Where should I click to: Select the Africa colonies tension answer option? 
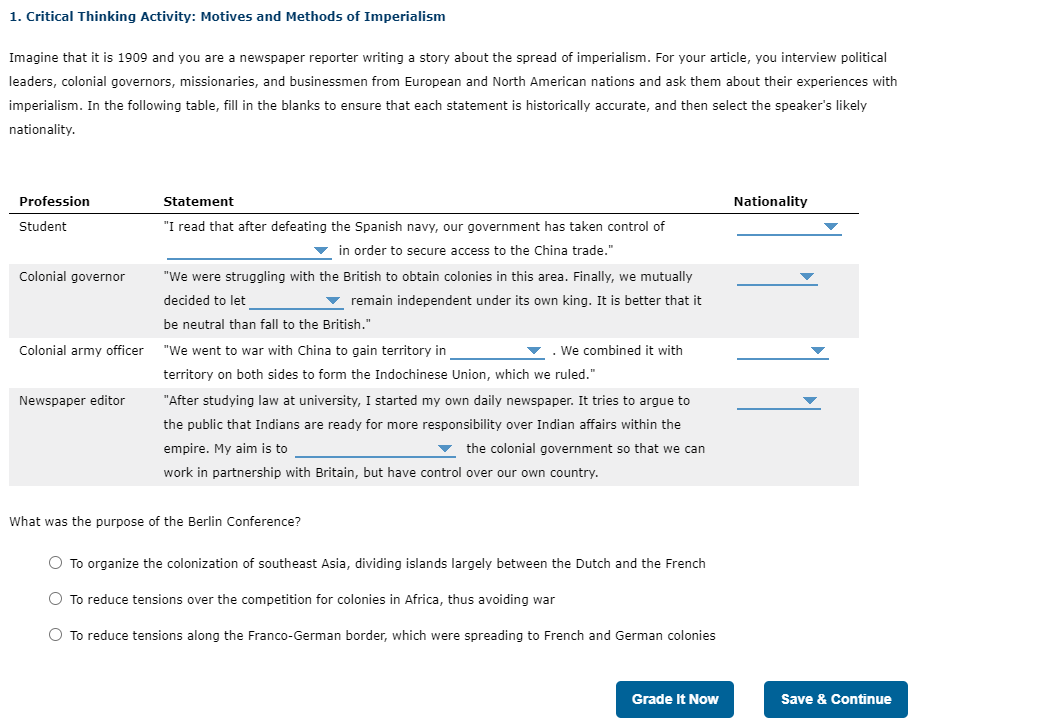click(x=56, y=598)
